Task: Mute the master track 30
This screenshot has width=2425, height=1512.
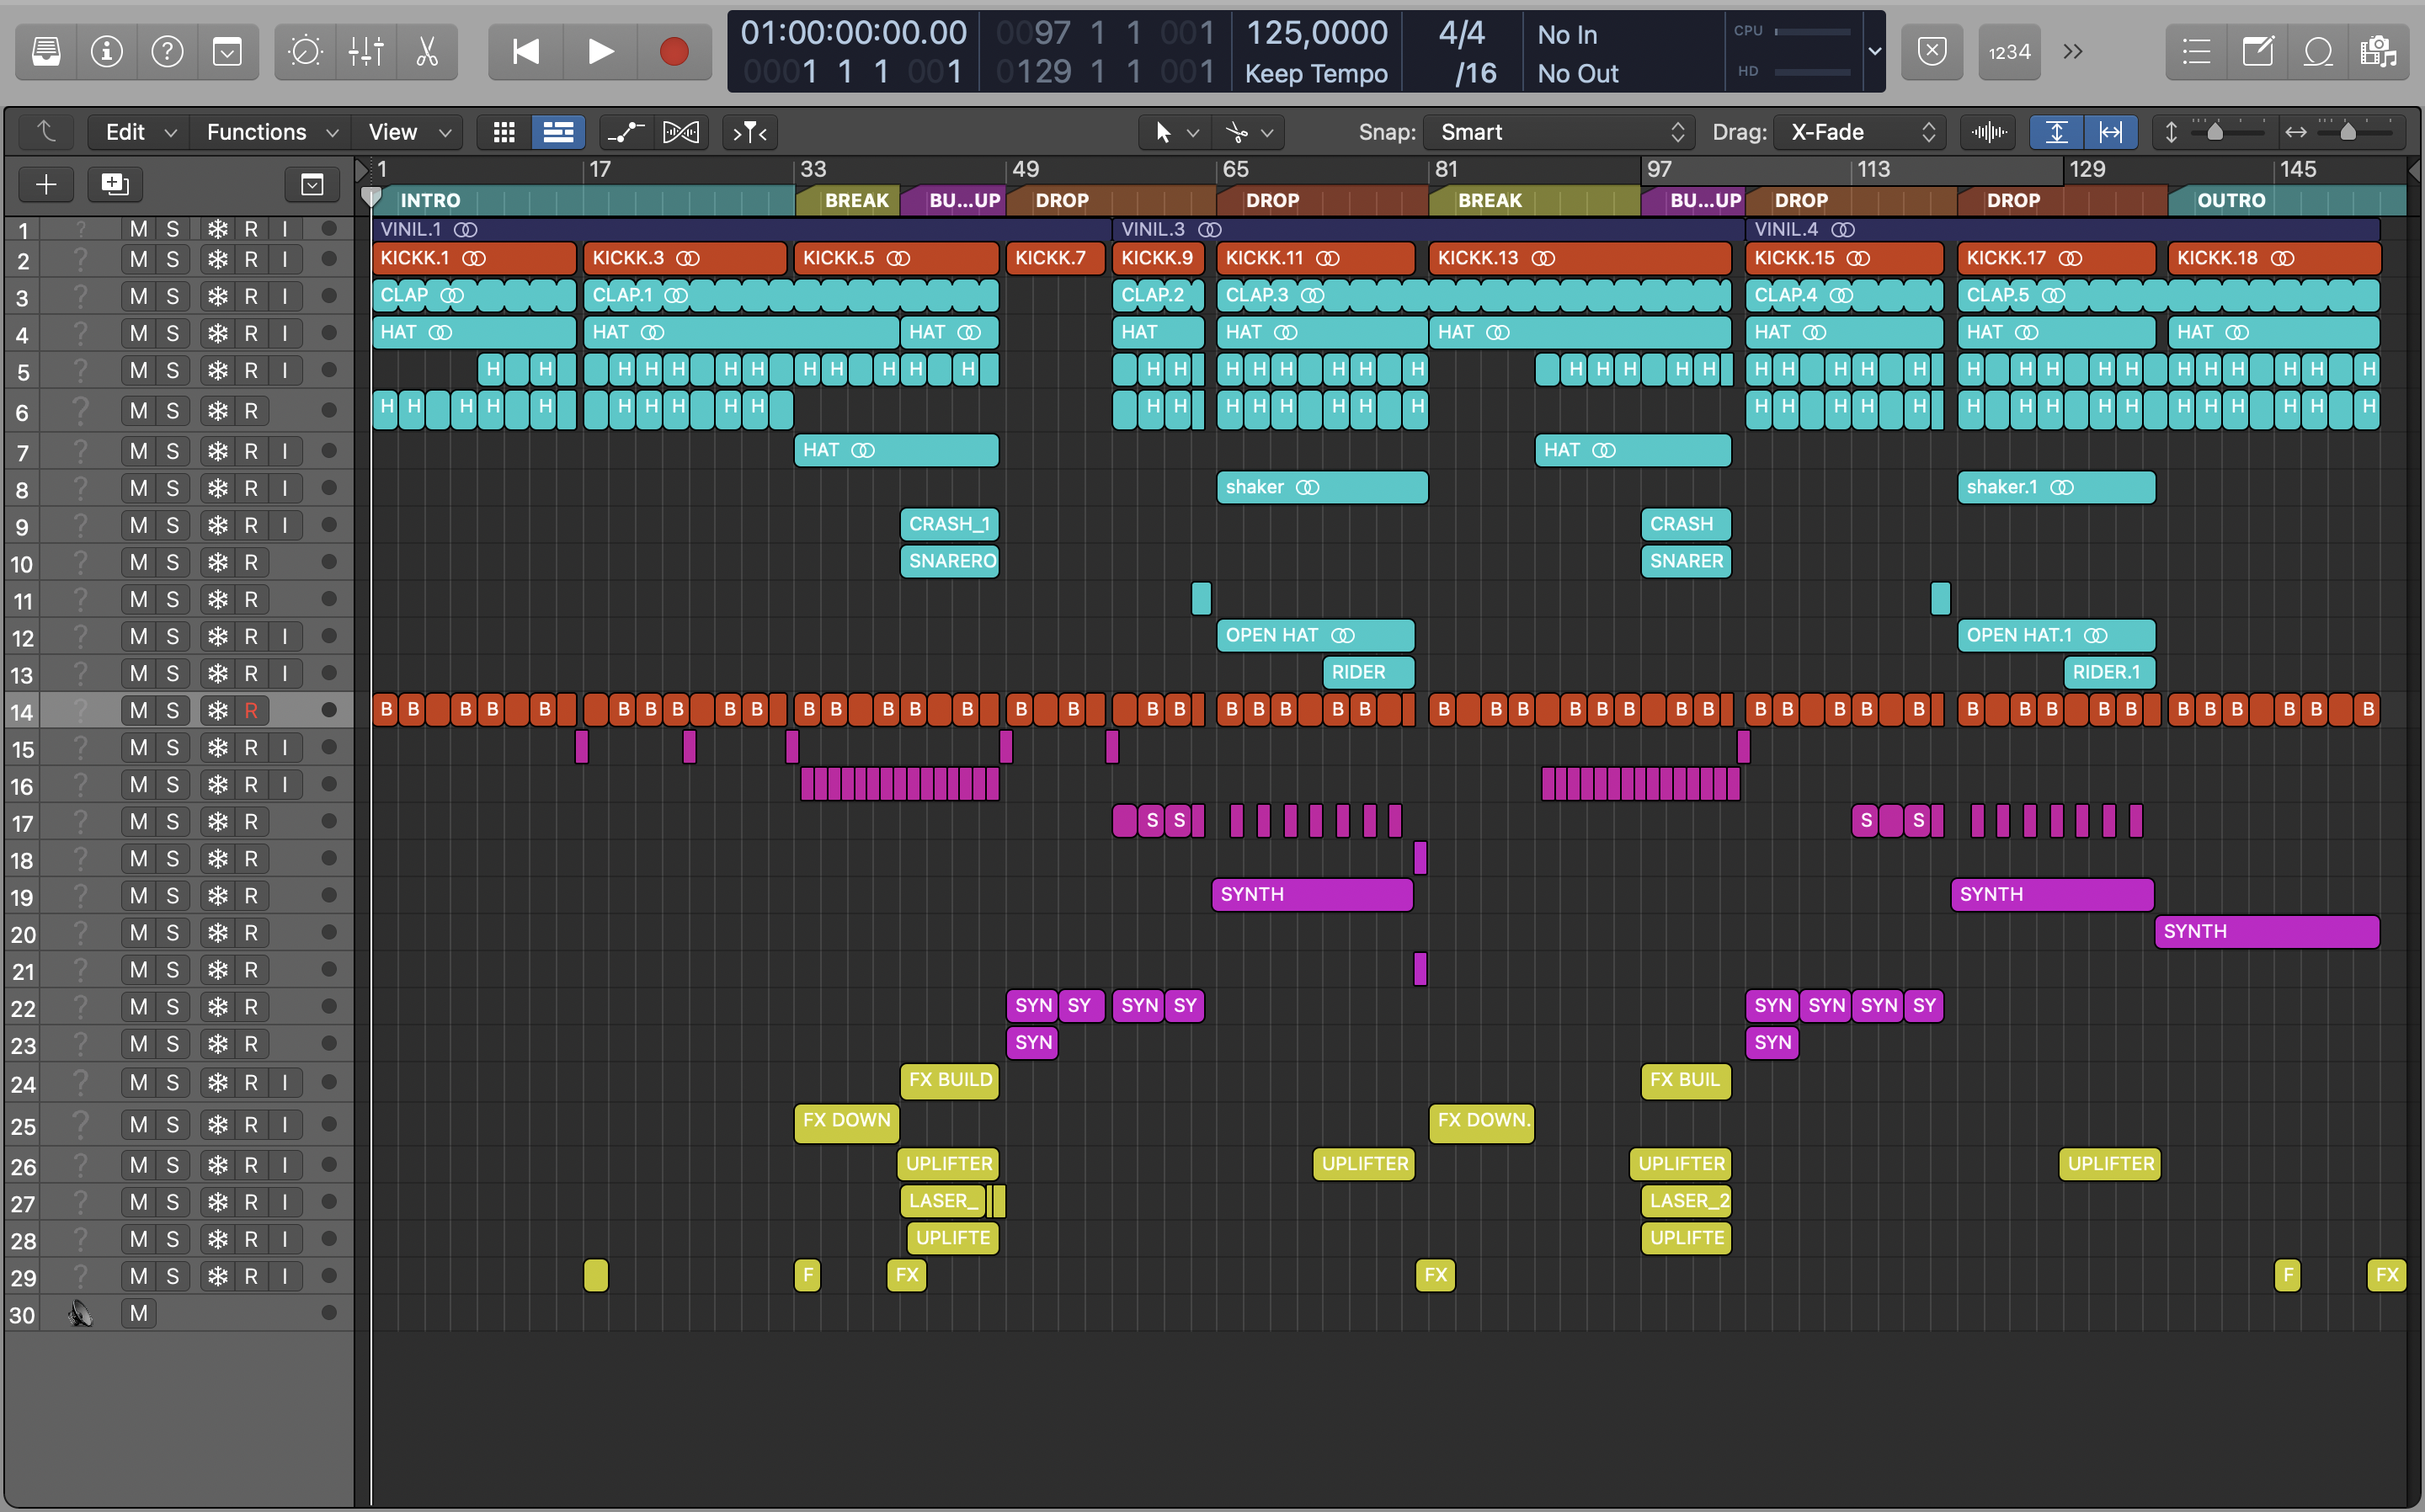Action: (139, 1313)
